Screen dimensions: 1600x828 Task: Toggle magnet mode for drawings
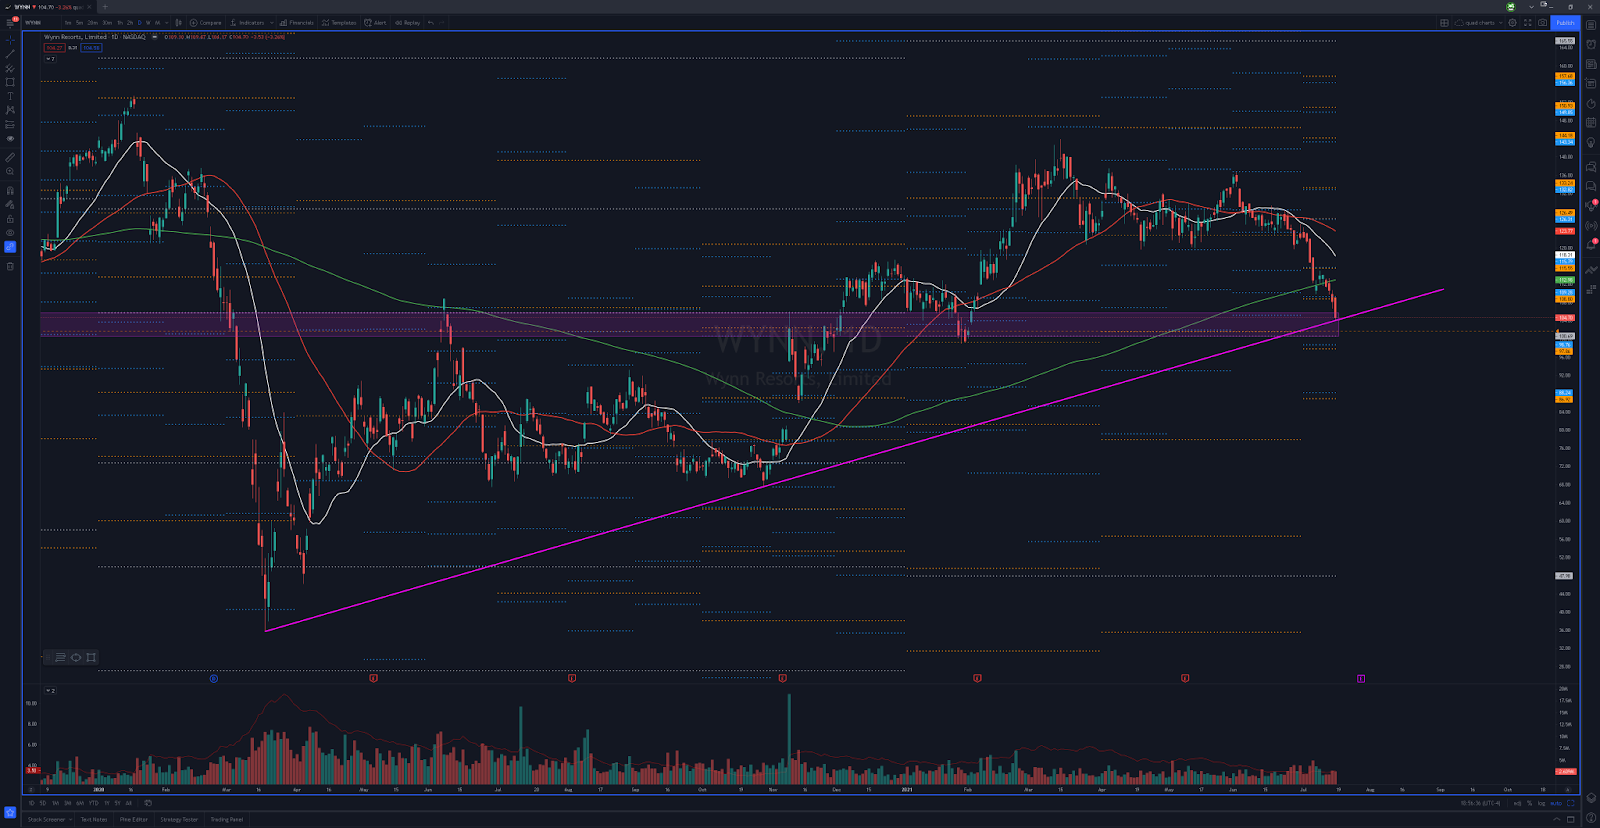pos(10,190)
